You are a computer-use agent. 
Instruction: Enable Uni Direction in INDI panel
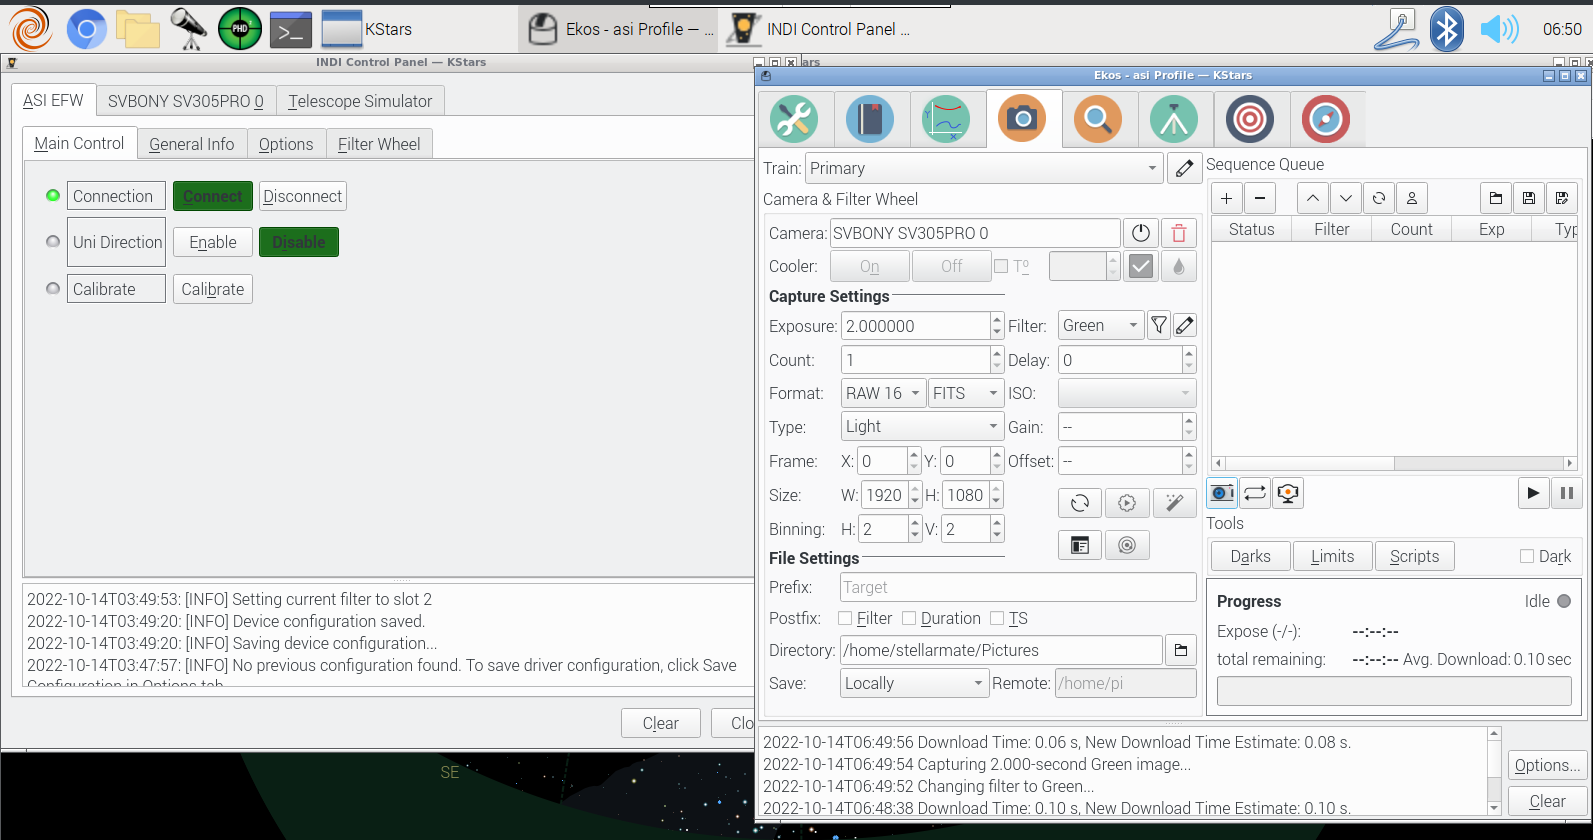[213, 242]
